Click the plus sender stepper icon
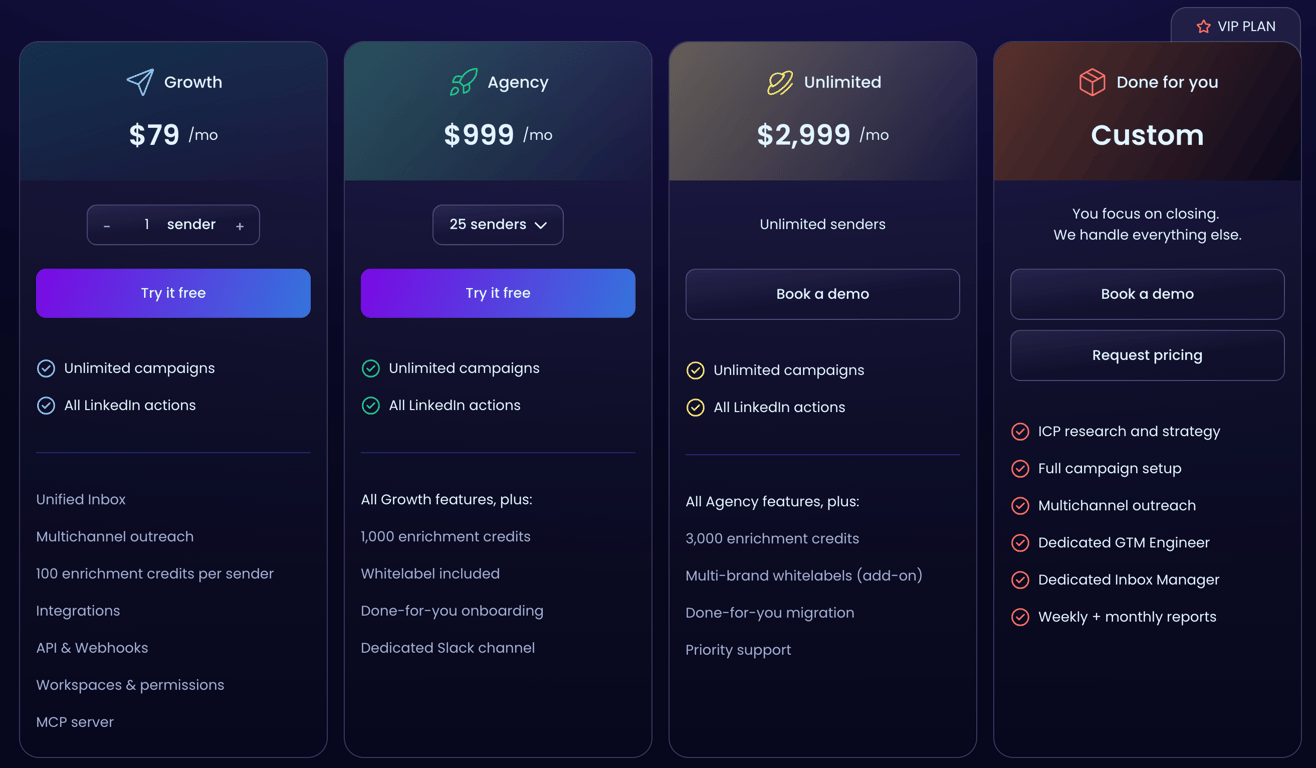 click(240, 226)
